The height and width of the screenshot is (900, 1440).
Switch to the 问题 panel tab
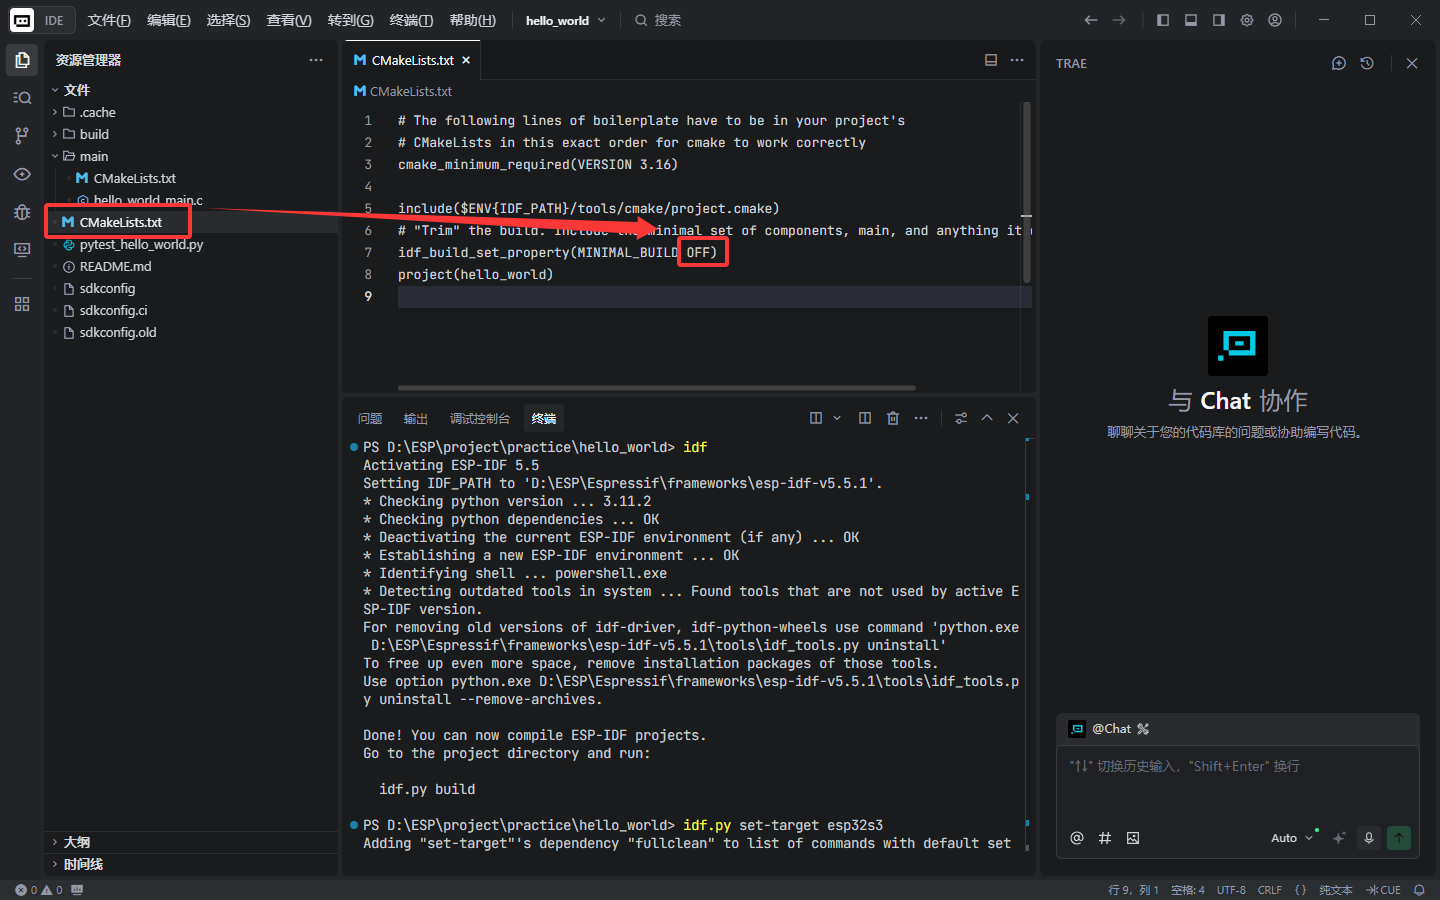(x=370, y=418)
